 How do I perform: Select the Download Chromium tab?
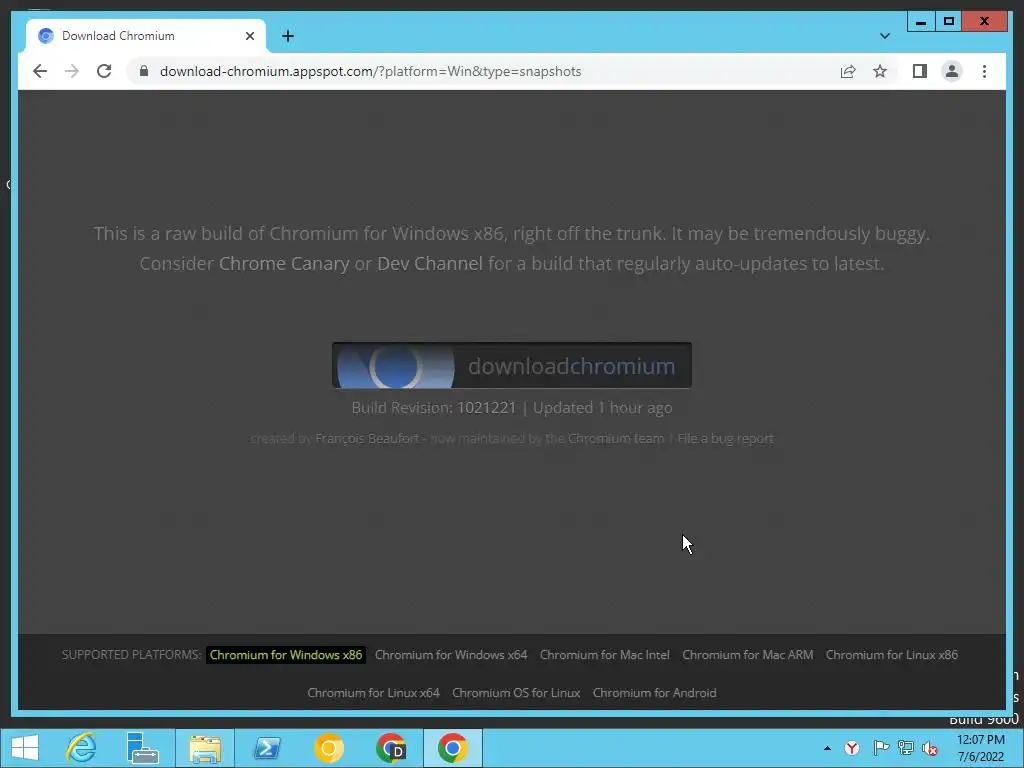[x=146, y=36]
